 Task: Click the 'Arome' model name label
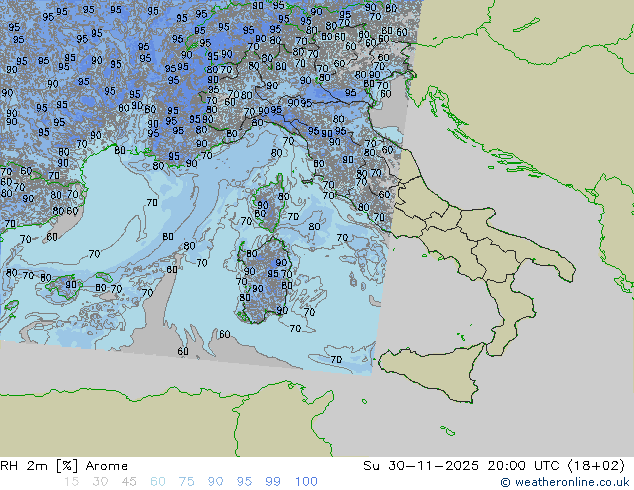[107, 466]
